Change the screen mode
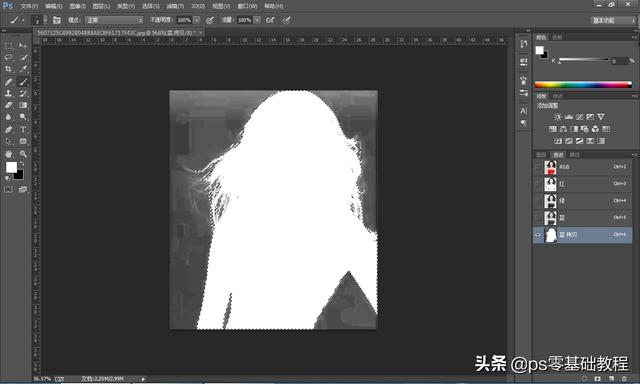The height and width of the screenshot is (384, 640). pos(23,189)
